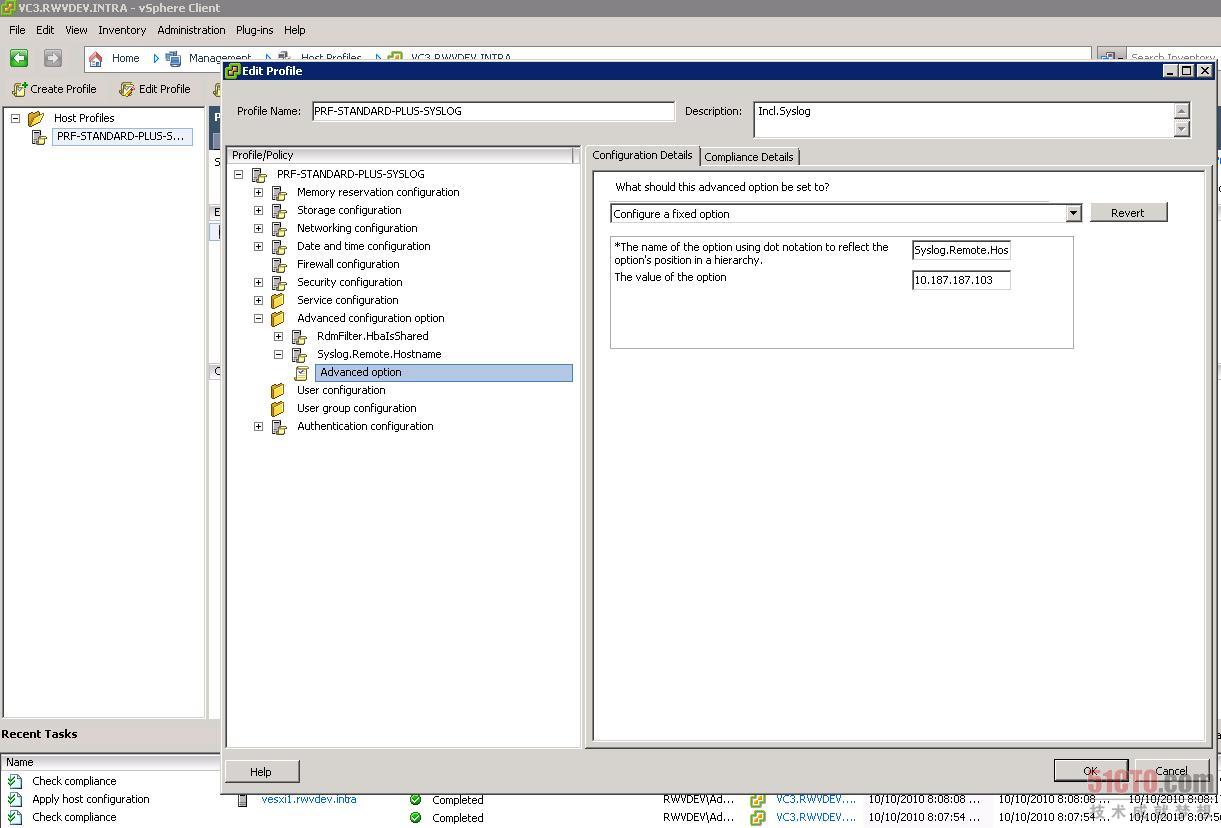Open the 'Configure a fixed option' dropdown

[1073, 213]
